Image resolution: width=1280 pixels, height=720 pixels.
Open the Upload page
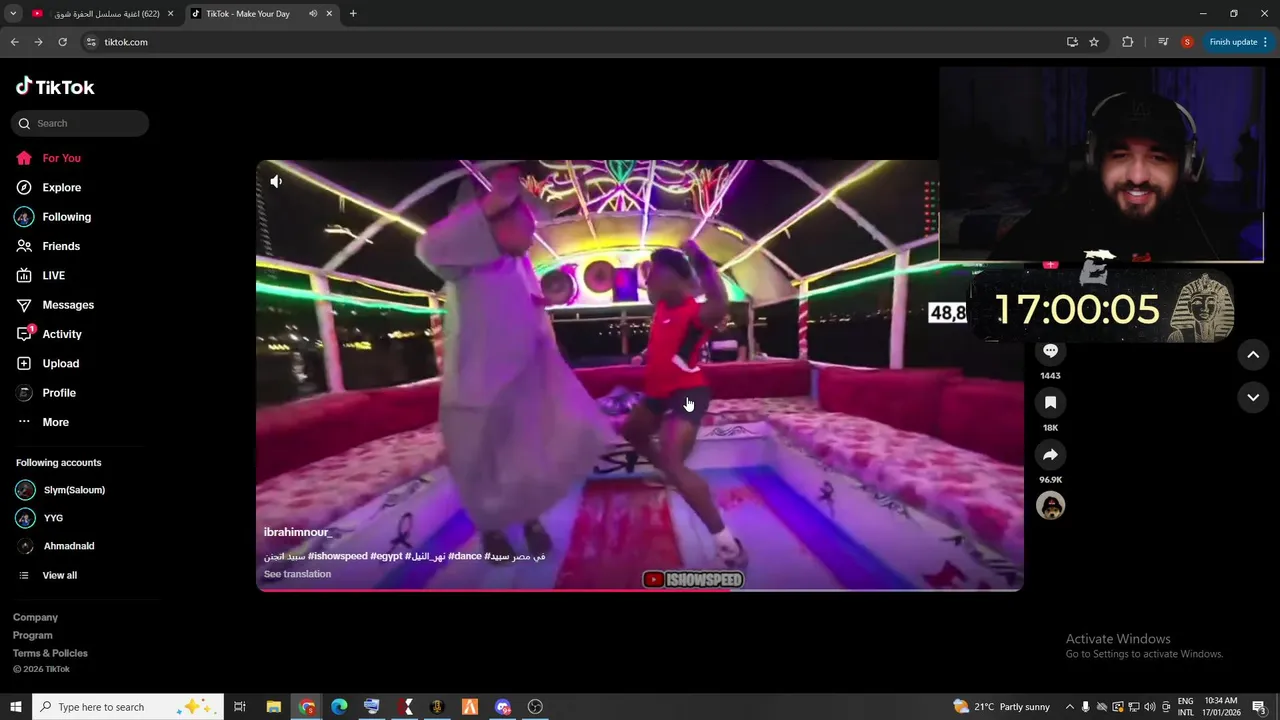[47, 363]
